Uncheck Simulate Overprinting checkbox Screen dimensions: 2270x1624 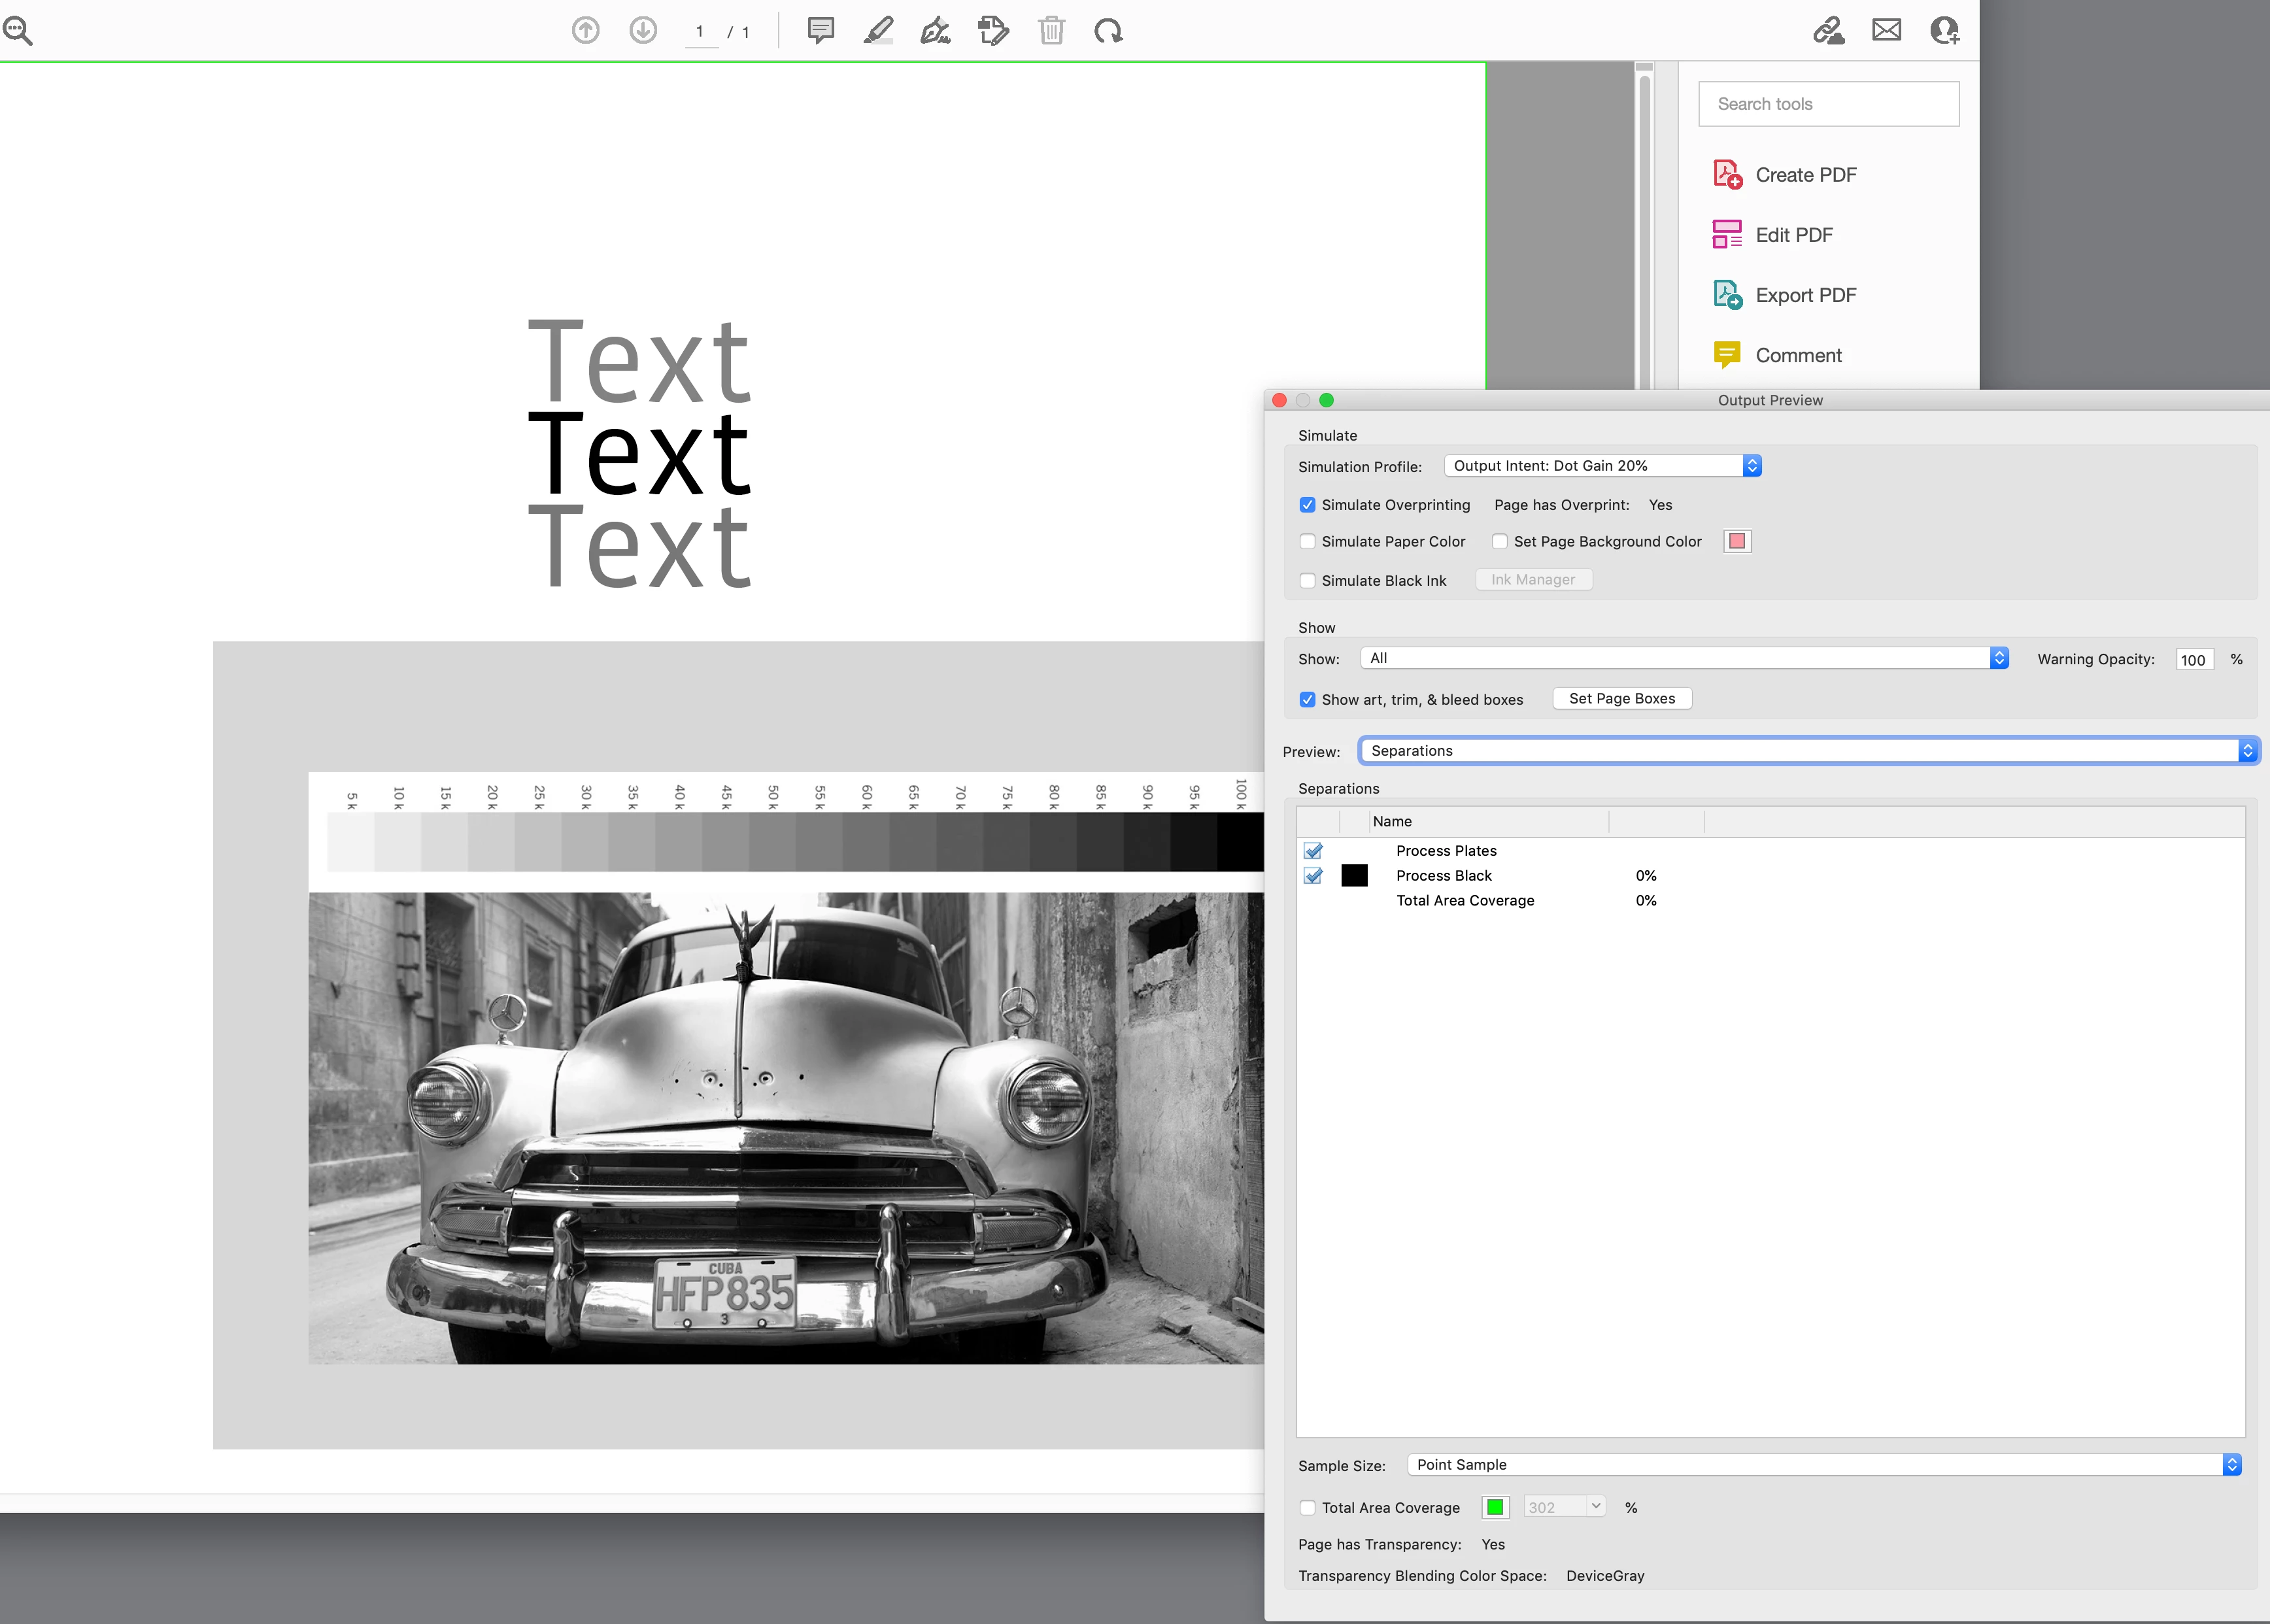click(1307, 505)
